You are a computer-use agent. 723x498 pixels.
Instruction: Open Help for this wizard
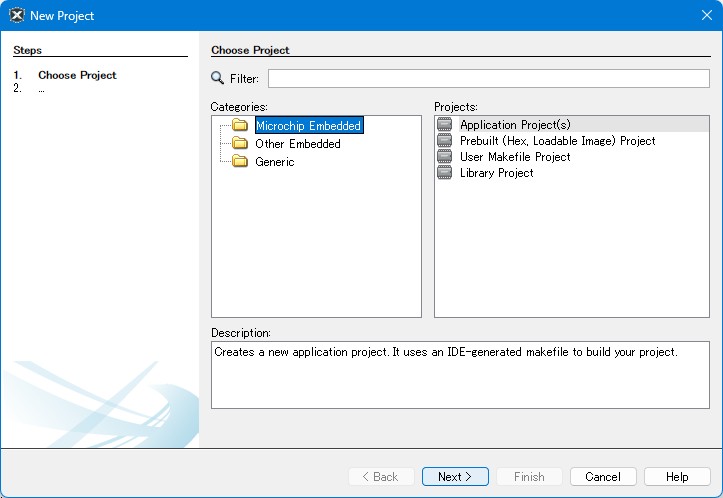pos(677,477)
